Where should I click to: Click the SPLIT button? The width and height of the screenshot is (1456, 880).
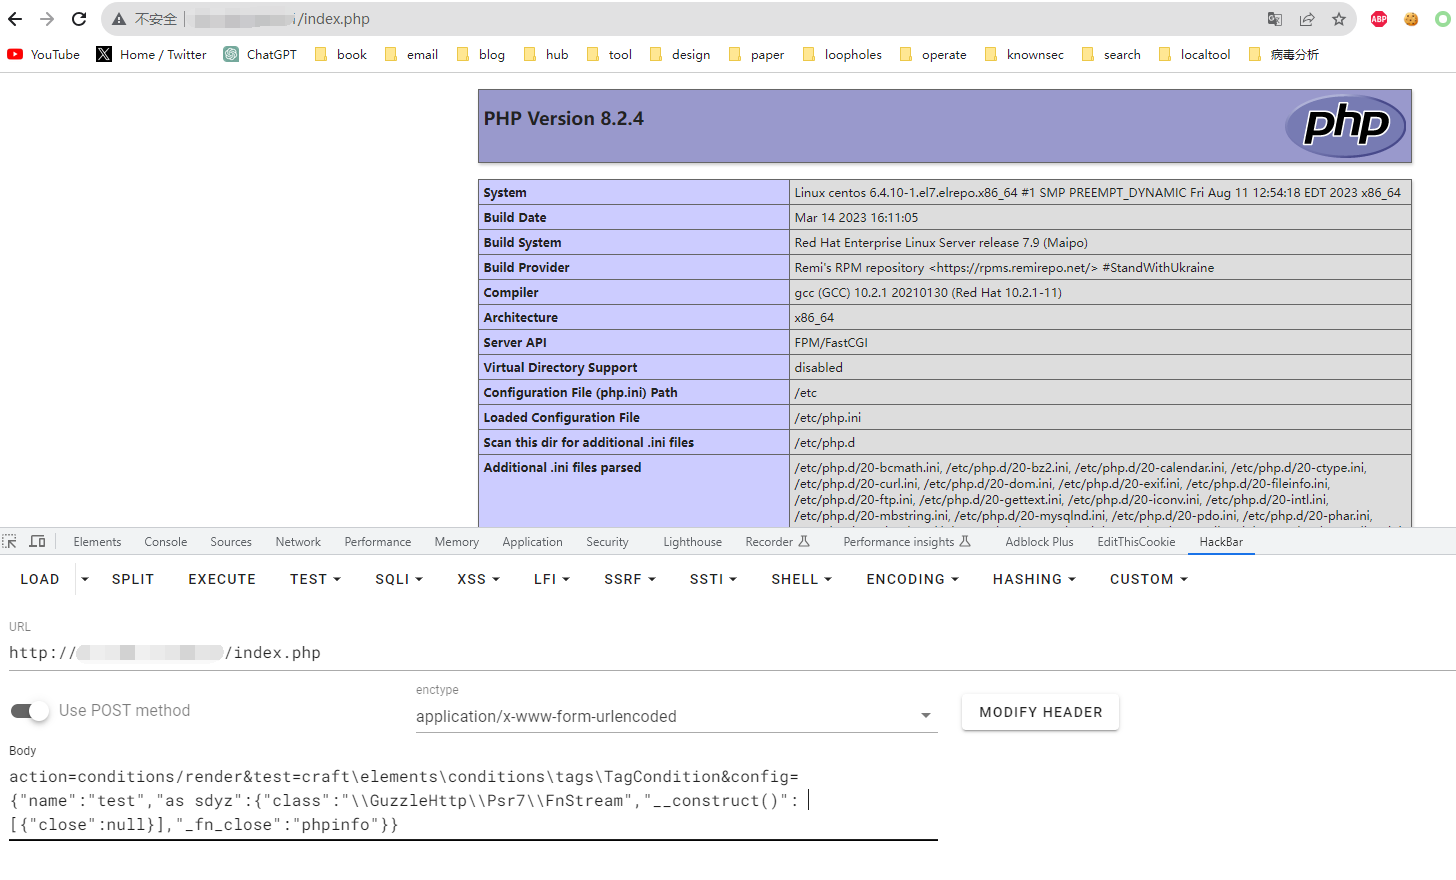pyautogui.click(x=133, y=579)
